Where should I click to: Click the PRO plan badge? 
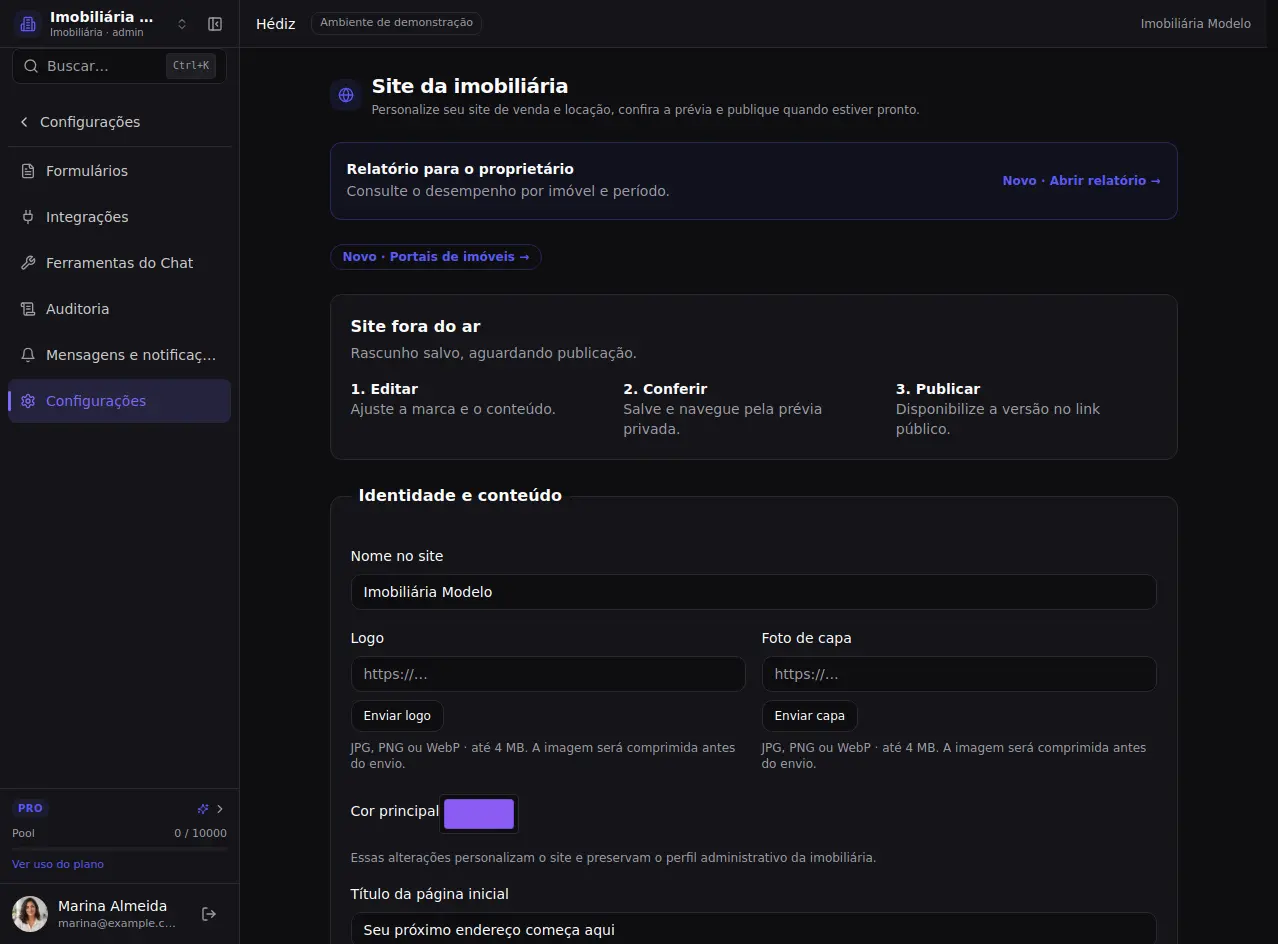[x=30, y=808]
